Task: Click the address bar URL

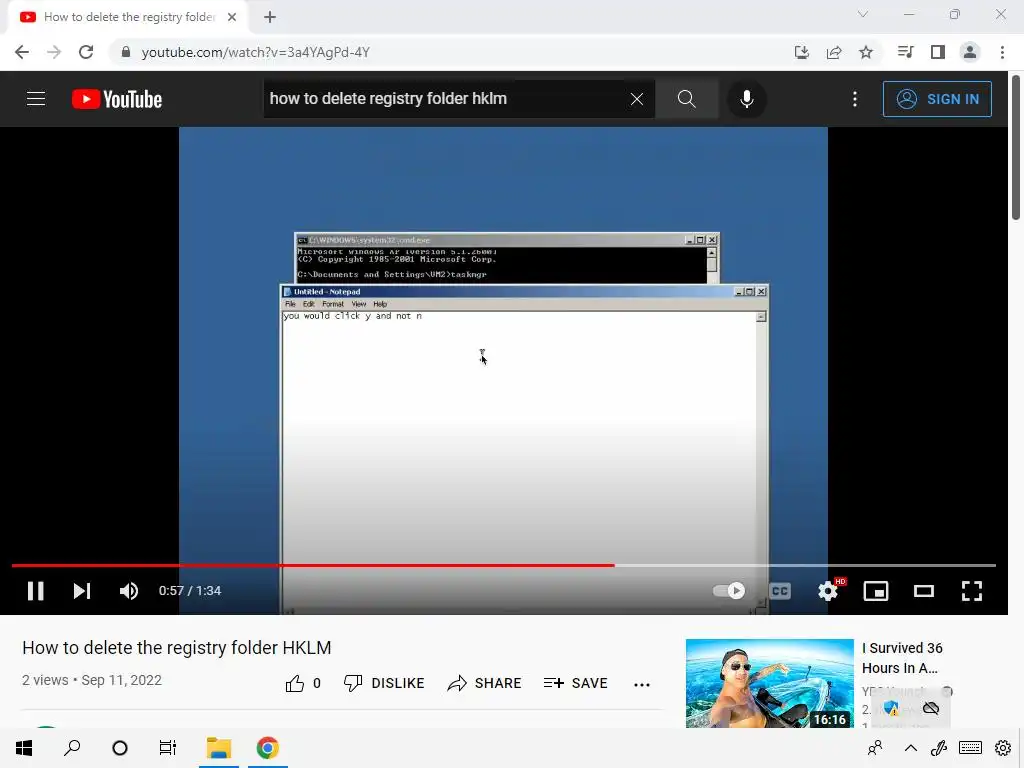Action: click(255, 52)
